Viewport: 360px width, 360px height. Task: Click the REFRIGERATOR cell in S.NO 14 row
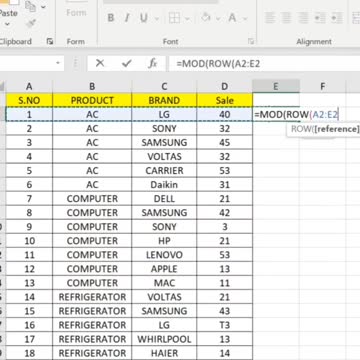(x=92, y=297)
